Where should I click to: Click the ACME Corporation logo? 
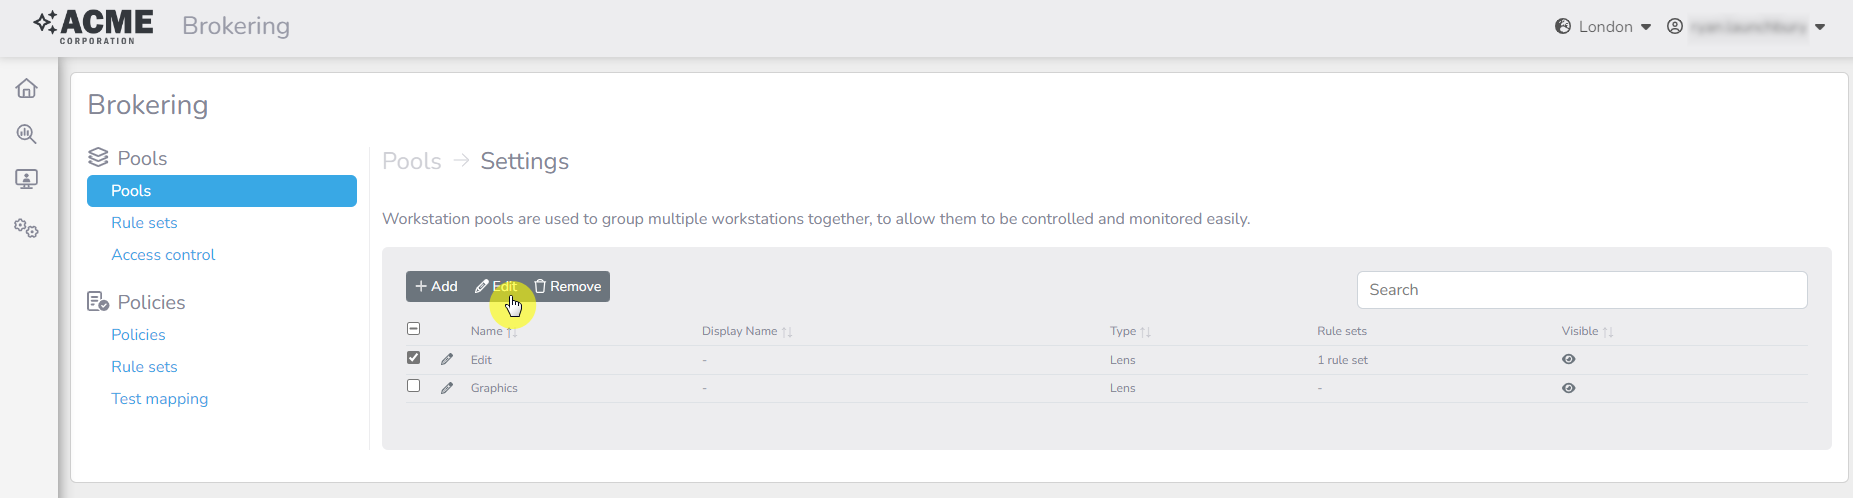tap(94, 27)
